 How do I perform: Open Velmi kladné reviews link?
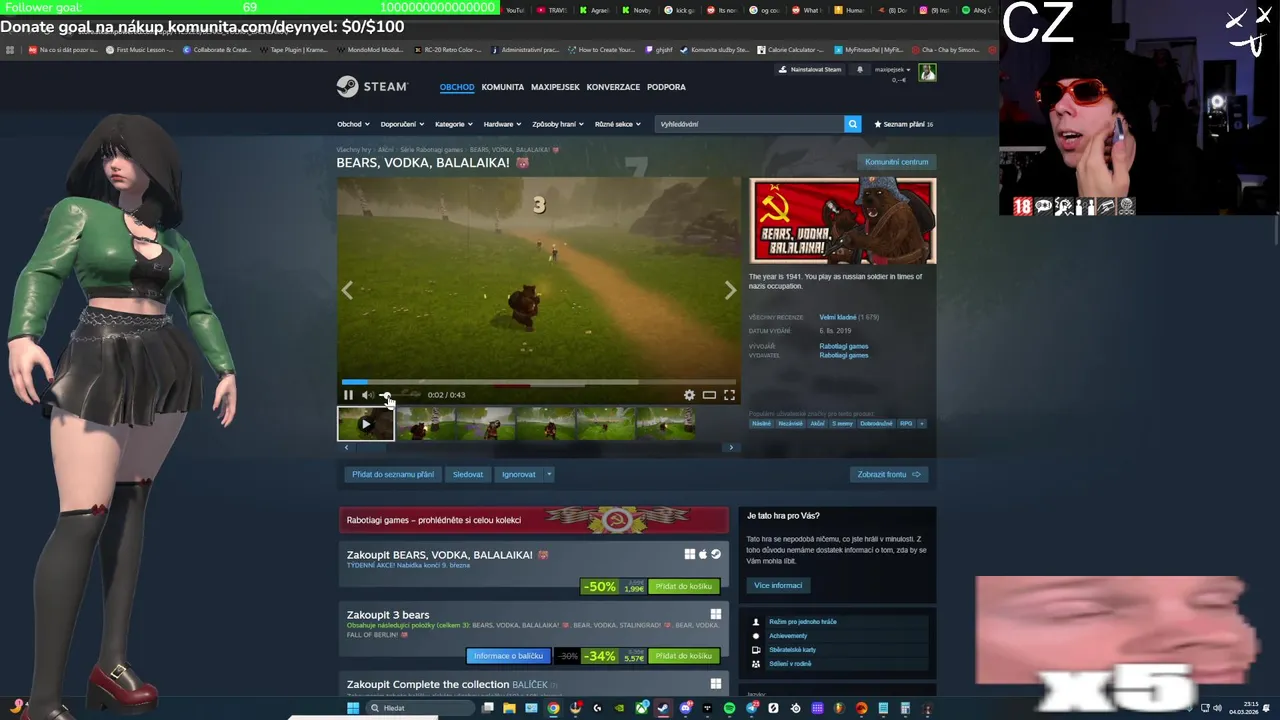click(837, 317)
